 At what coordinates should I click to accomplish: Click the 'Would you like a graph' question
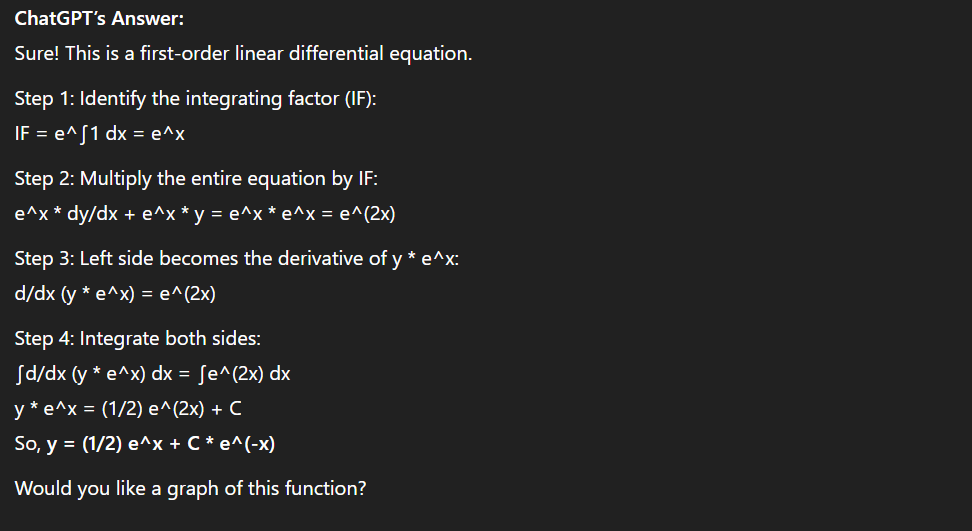pos(190,488)
